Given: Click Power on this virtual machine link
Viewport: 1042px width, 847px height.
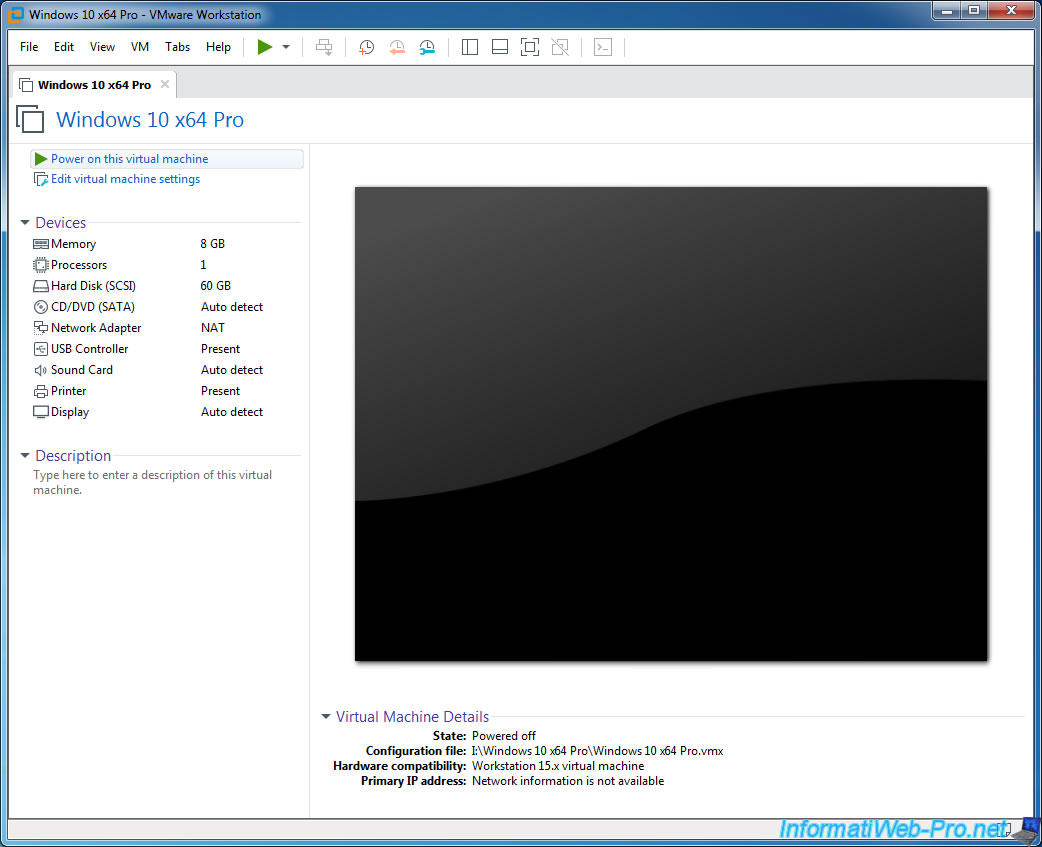Looking at the screenshot, I should point(130,159).
